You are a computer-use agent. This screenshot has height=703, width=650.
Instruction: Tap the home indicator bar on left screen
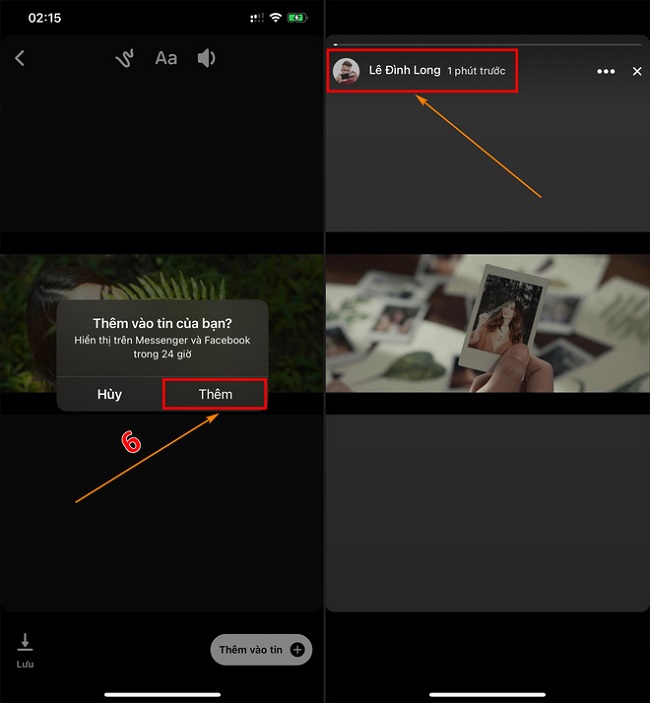pos(162,694)
